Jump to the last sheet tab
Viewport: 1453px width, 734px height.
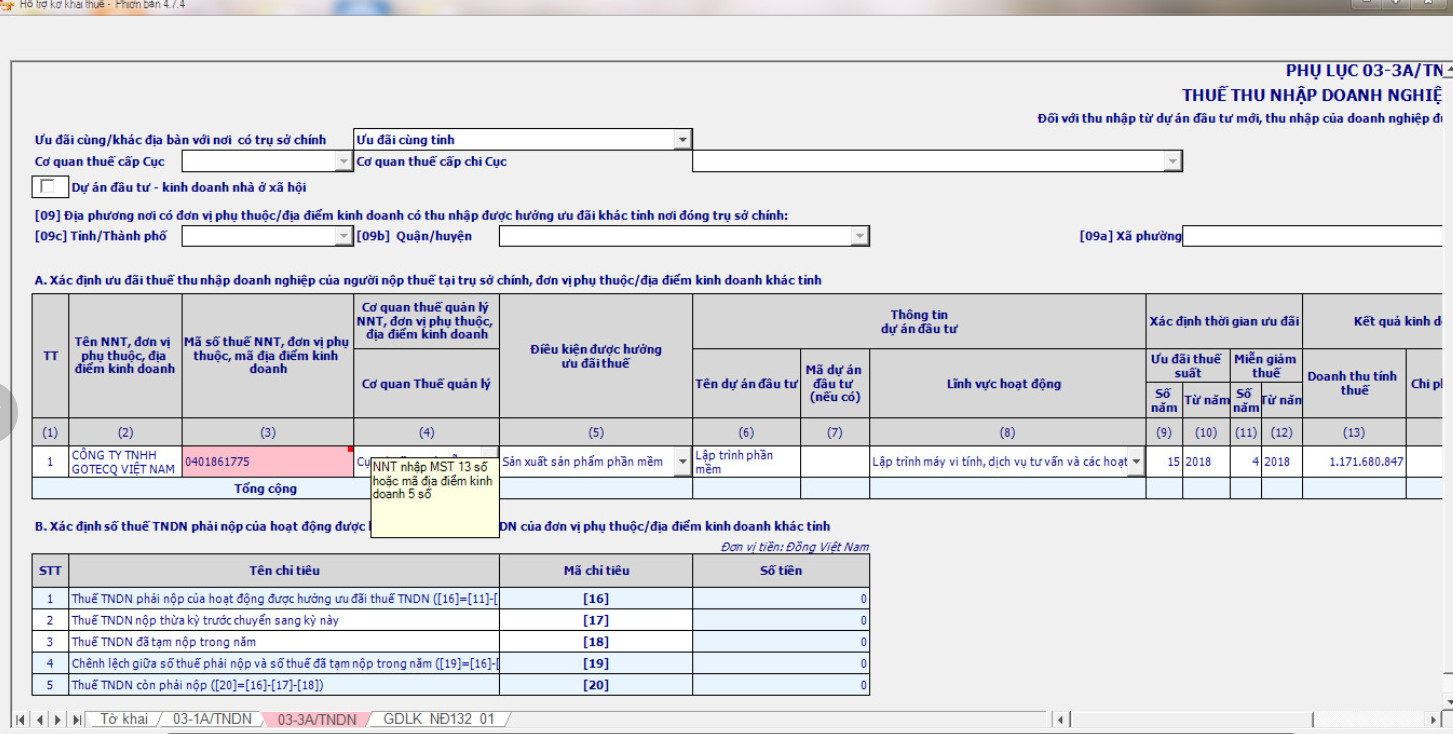76,720
